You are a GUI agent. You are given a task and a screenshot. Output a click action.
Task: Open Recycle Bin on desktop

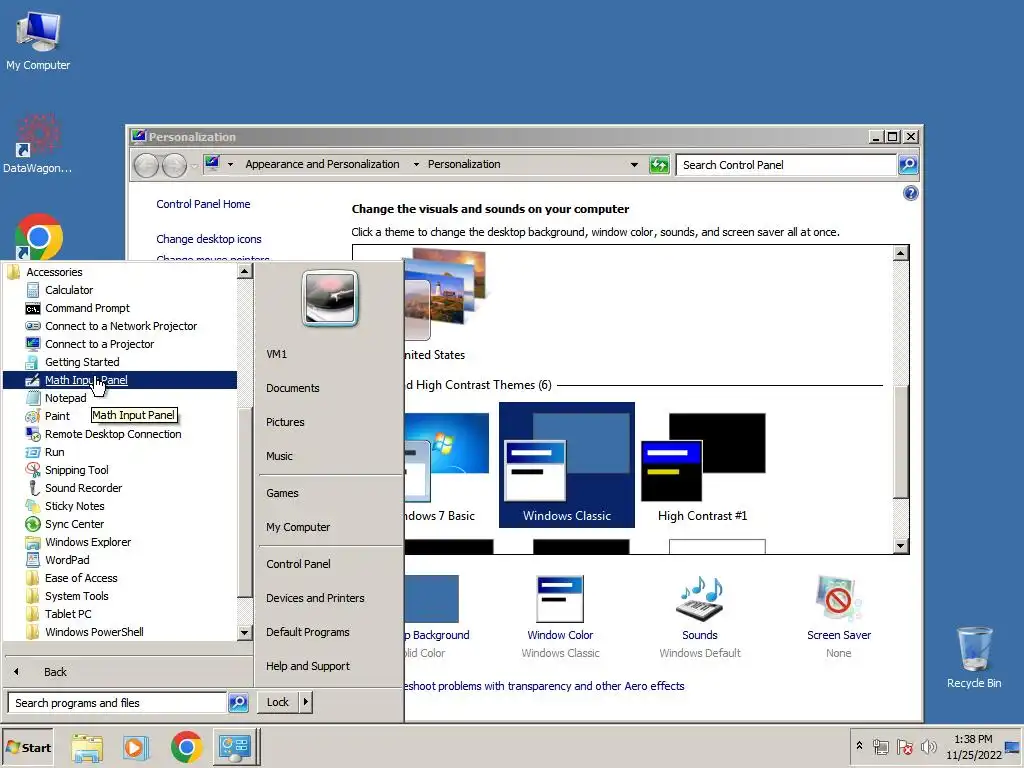tap(974, 656)
